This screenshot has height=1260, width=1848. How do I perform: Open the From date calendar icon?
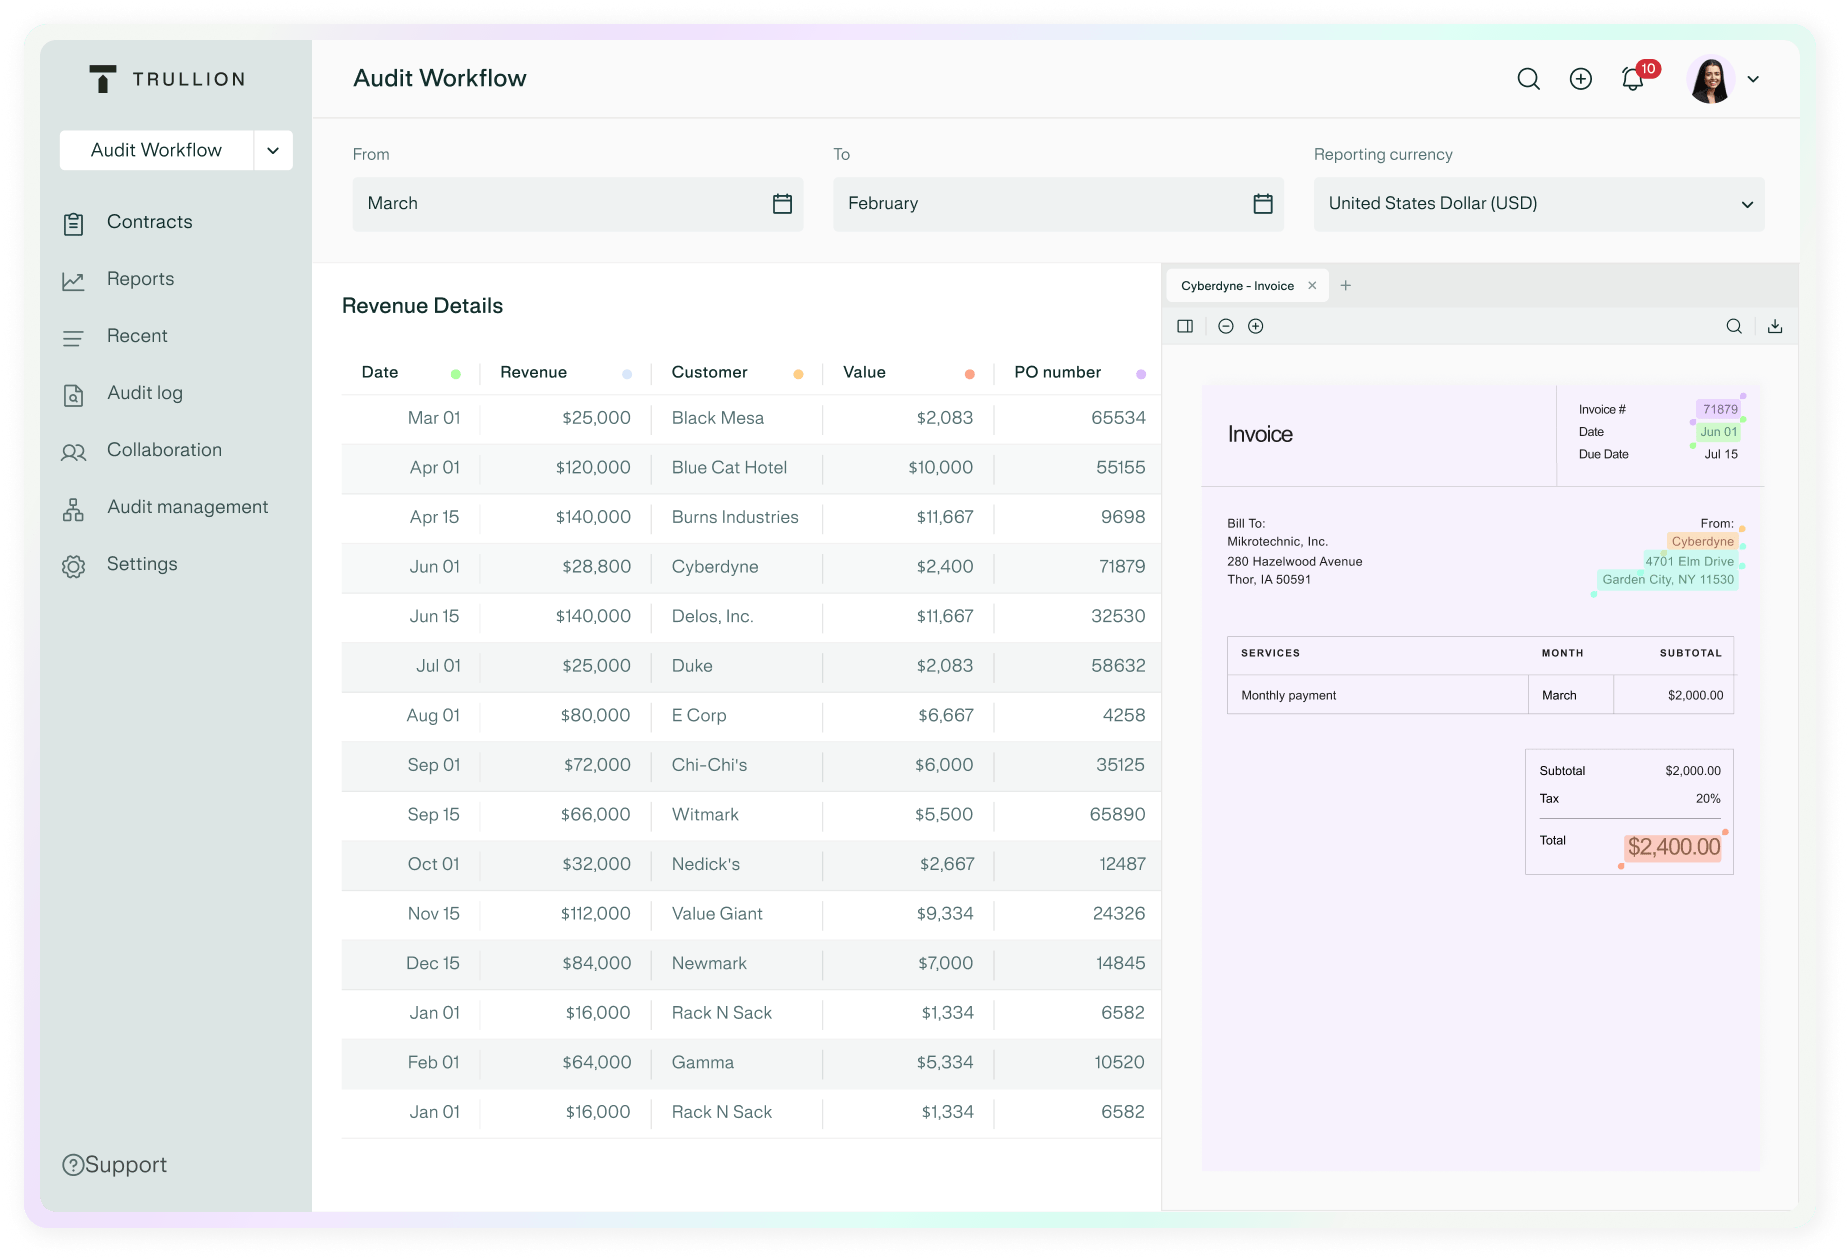coord(782,204)
